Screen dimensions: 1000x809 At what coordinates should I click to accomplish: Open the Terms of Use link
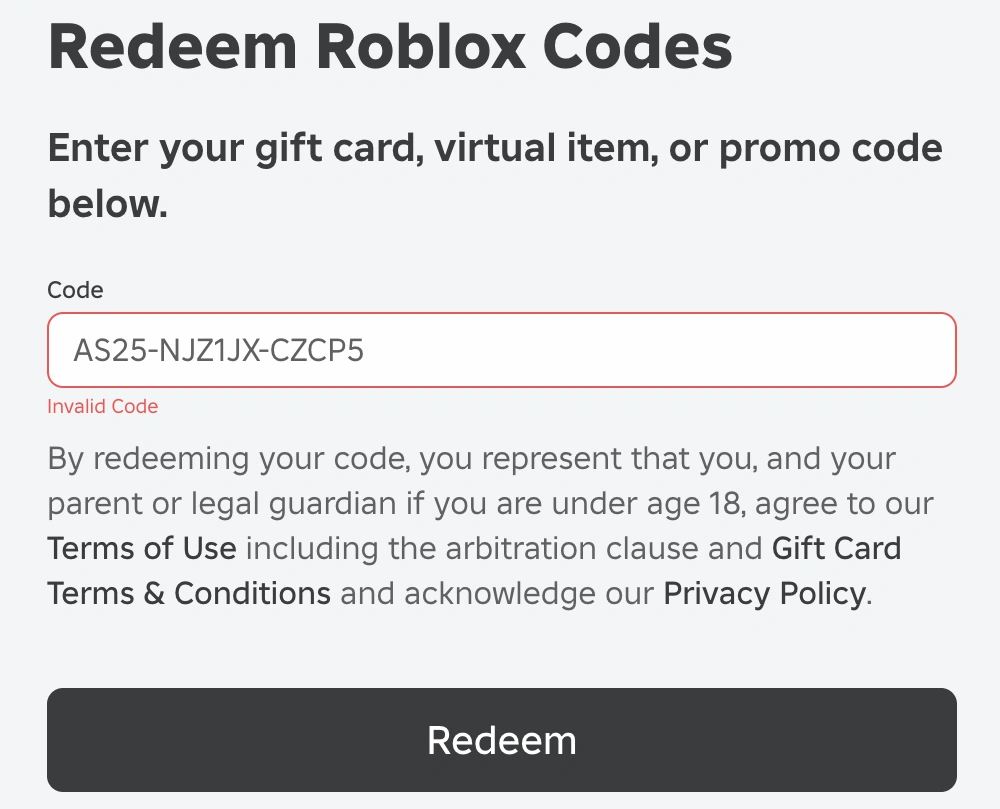coord(141,548)
